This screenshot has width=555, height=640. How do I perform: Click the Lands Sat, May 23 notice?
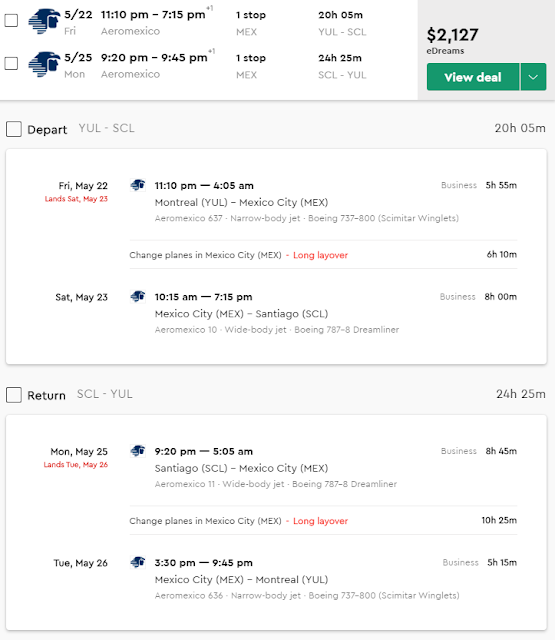click(x=76, y=199)
